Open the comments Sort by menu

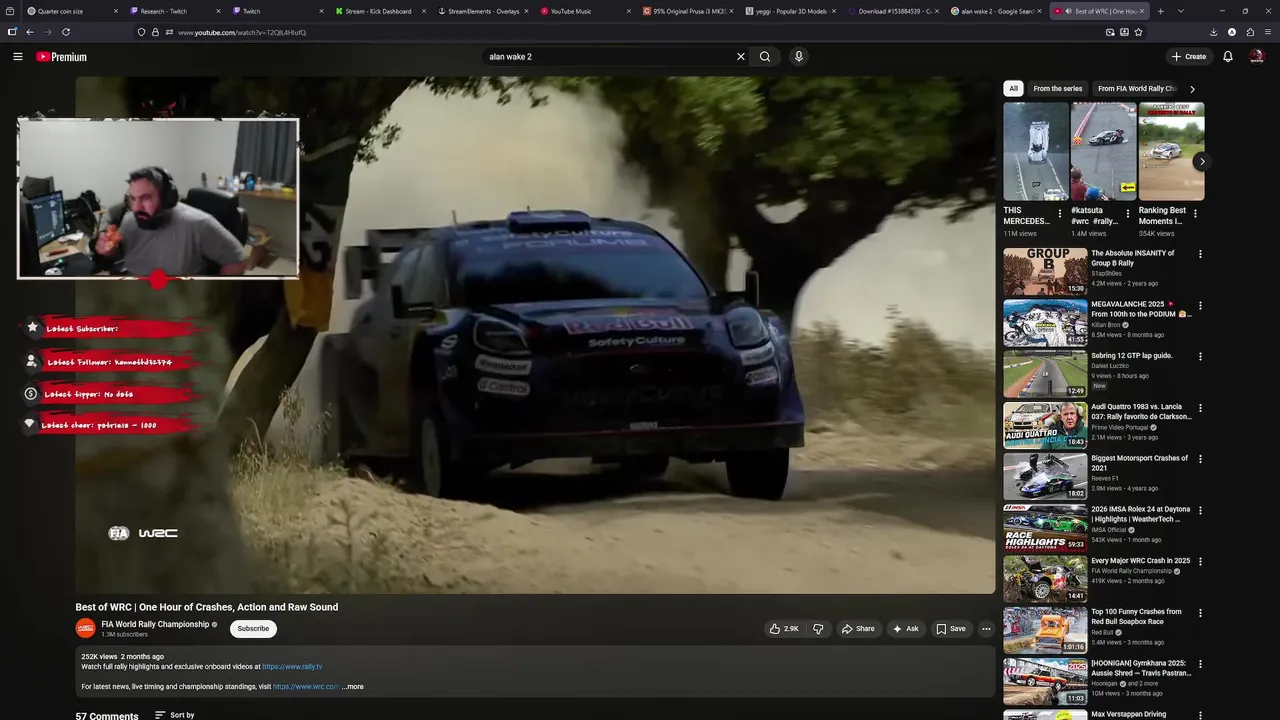pos(175,715)
